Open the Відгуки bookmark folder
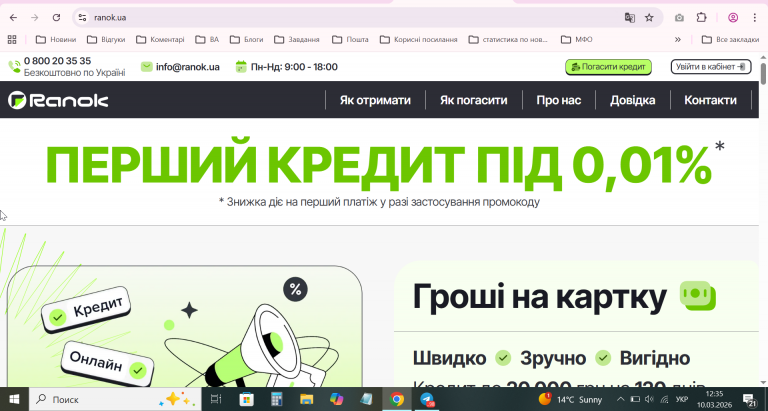768x411 pixels. pos(106,39)
